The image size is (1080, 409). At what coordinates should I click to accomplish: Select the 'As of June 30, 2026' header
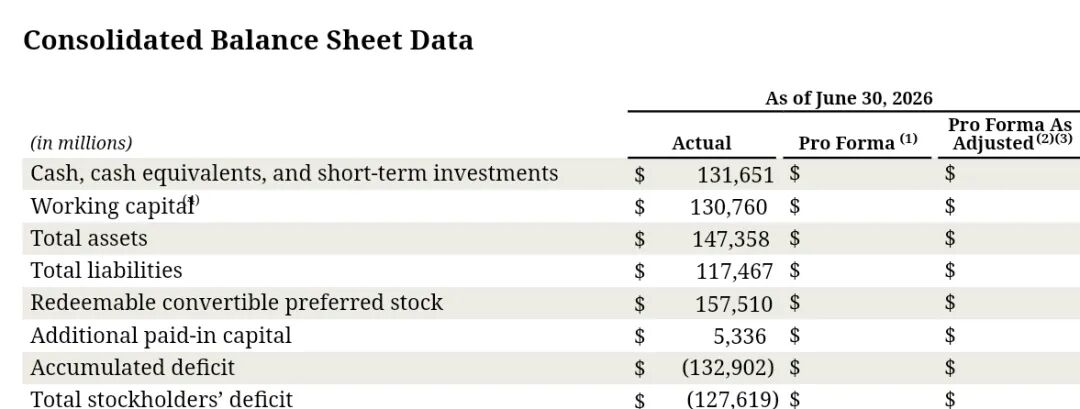[x=849, y=98]
